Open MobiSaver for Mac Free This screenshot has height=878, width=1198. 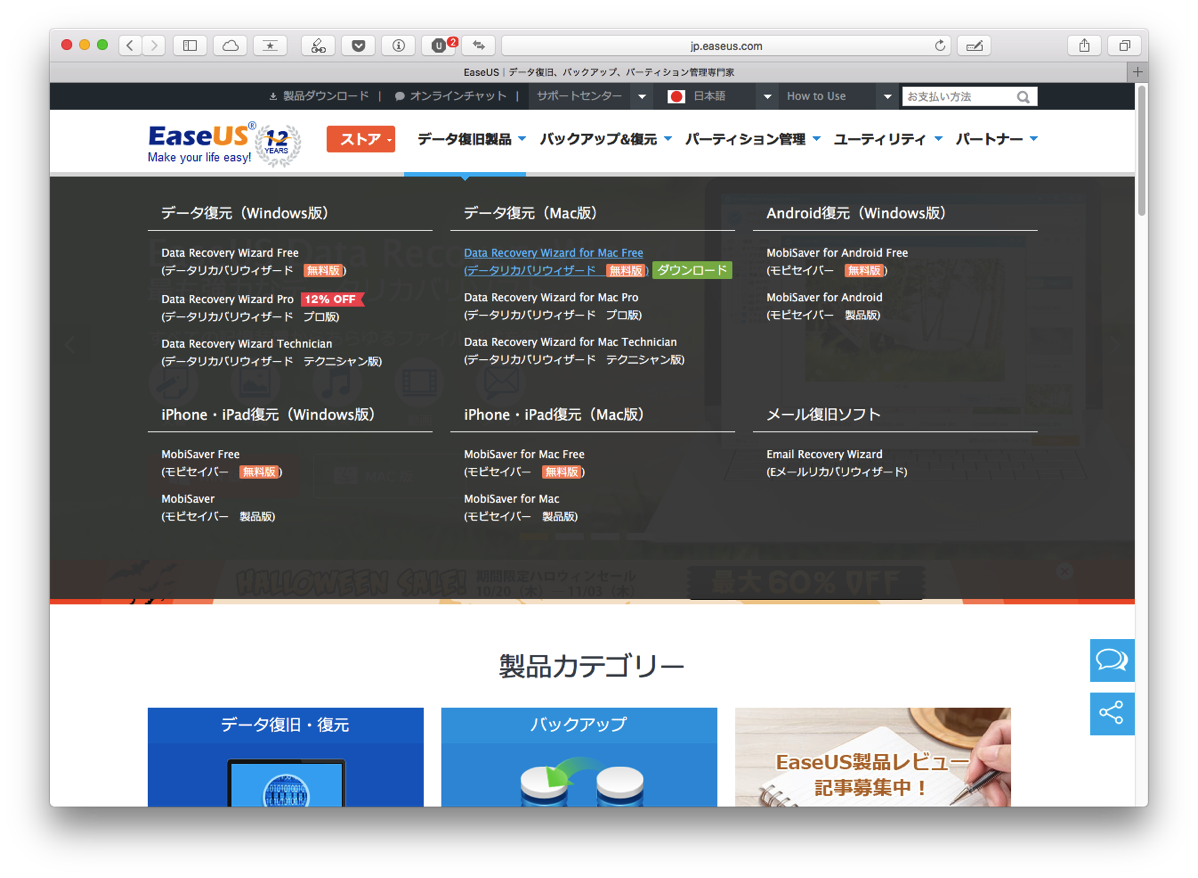(524, 463)
